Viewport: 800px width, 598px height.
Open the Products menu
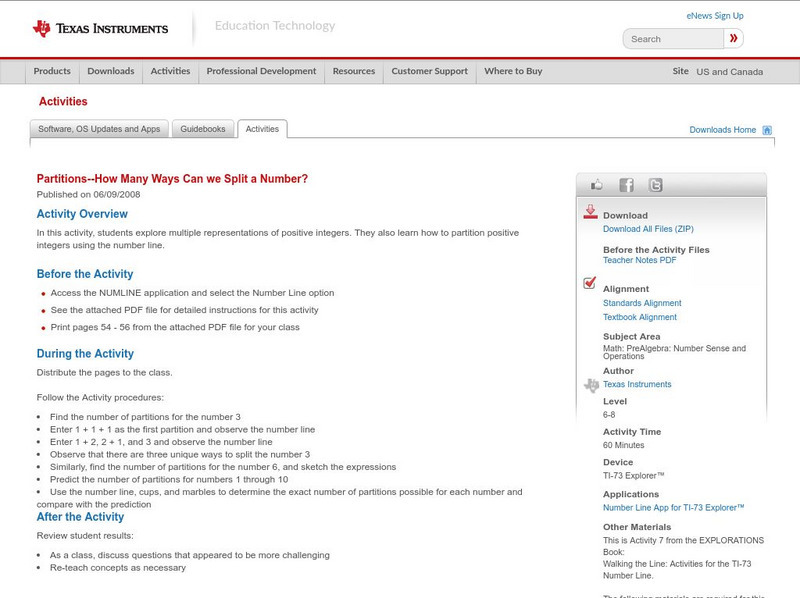point(52,71)
